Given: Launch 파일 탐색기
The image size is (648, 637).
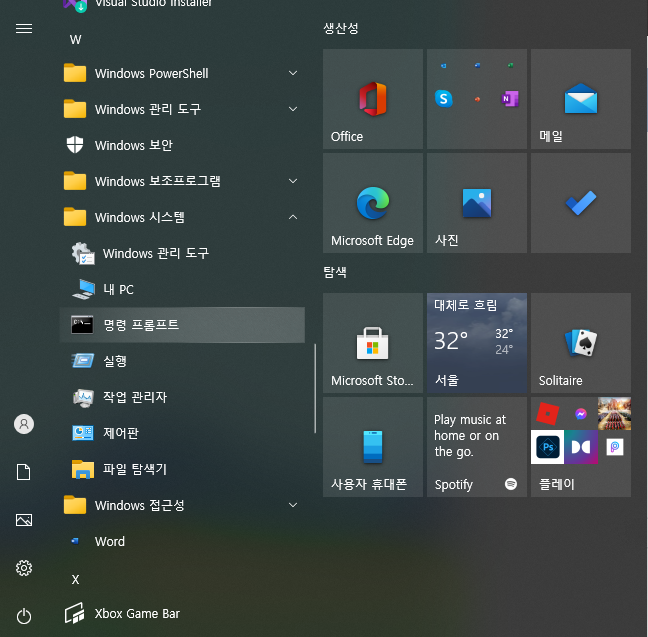Looking at the screenshot, I should pyautogui.click(x=182, y=469).
